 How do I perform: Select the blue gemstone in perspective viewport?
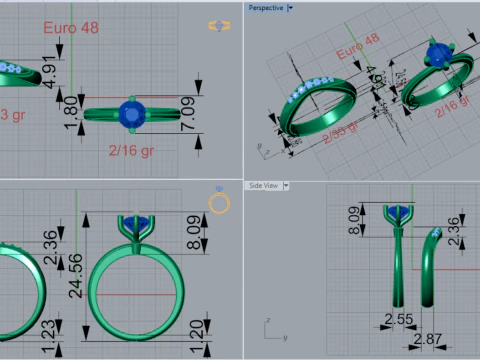(439, 55)
